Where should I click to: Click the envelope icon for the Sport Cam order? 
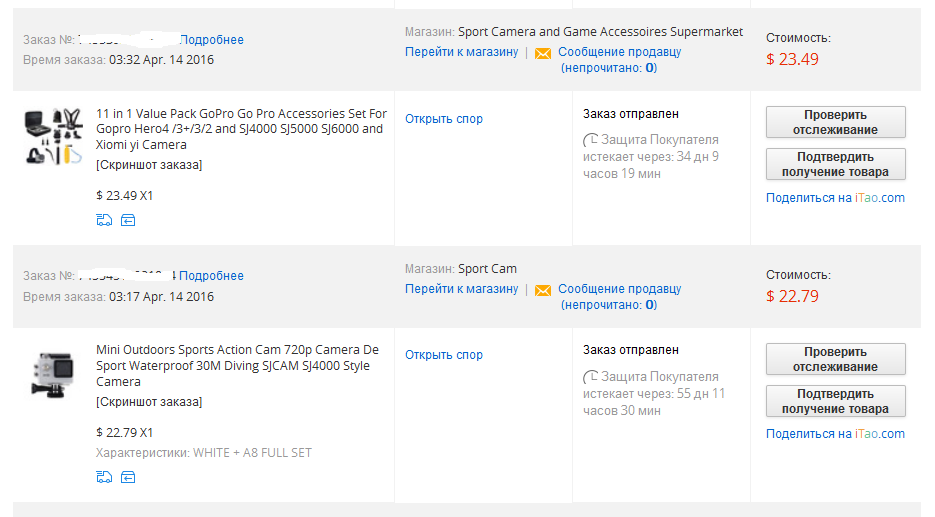(x=543, y=290)
